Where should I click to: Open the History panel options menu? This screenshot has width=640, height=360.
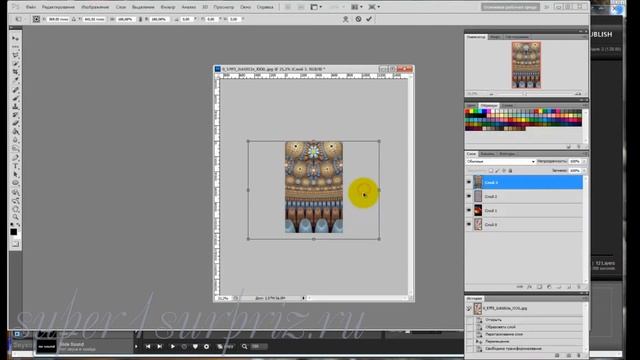[x=584, y=298]
